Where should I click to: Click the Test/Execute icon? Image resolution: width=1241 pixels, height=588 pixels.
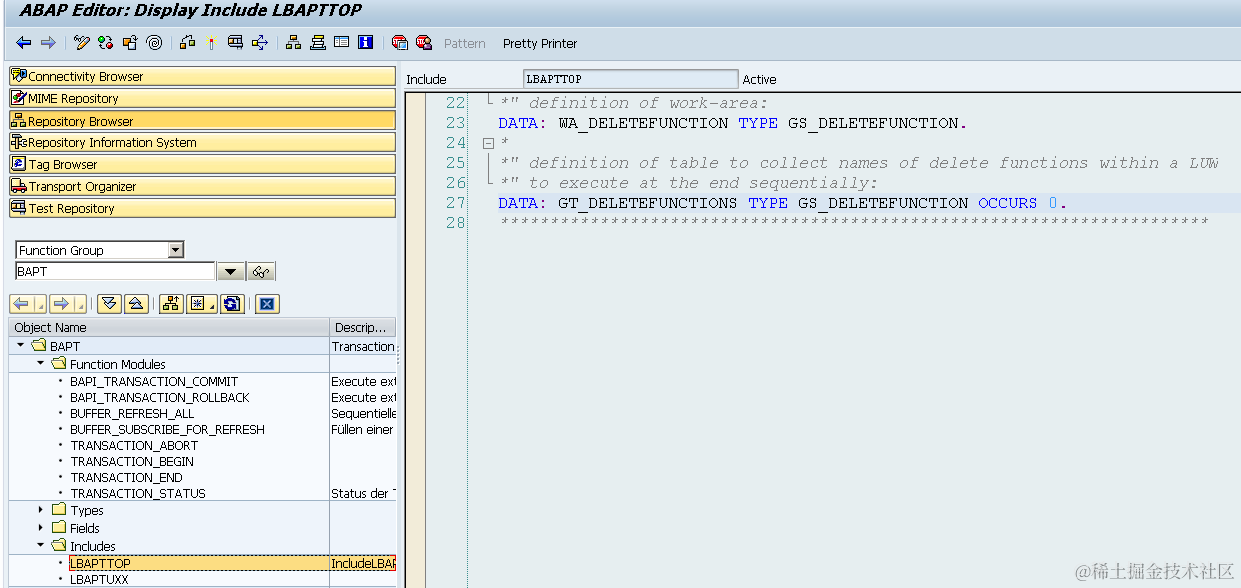[x=235, y=43]
